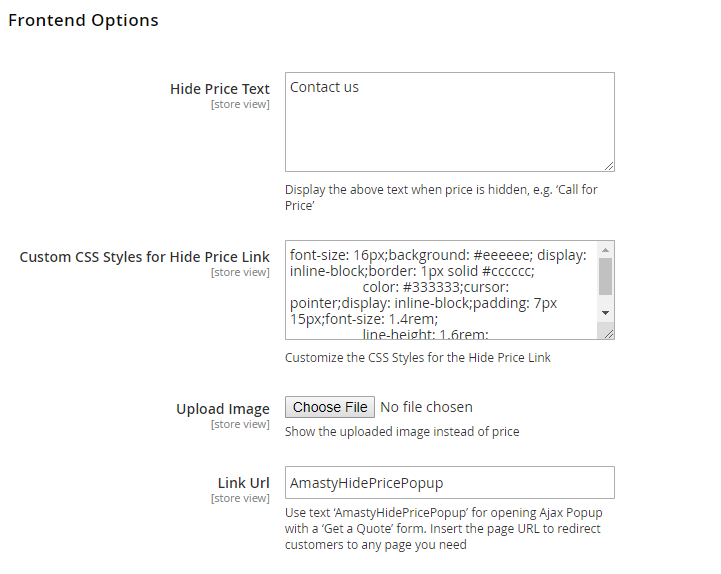Click the scrollbar thumb in CSS textarea
This screenshot has width=721, height=574.
pos(605,275)
